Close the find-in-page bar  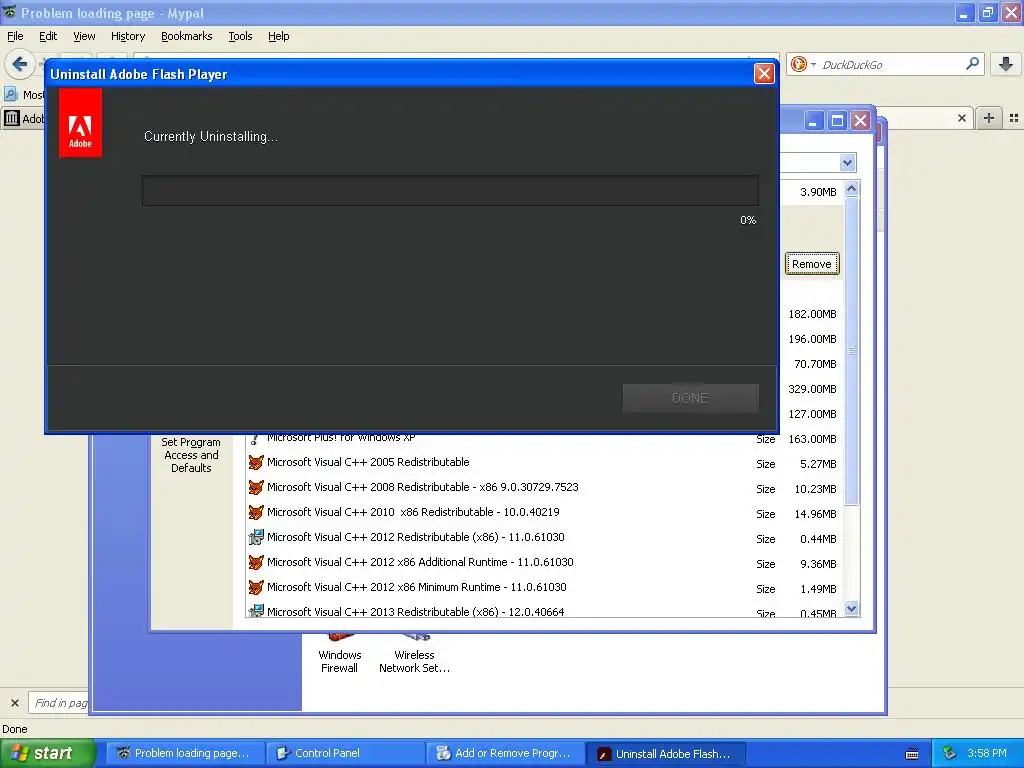pos(14,703)
